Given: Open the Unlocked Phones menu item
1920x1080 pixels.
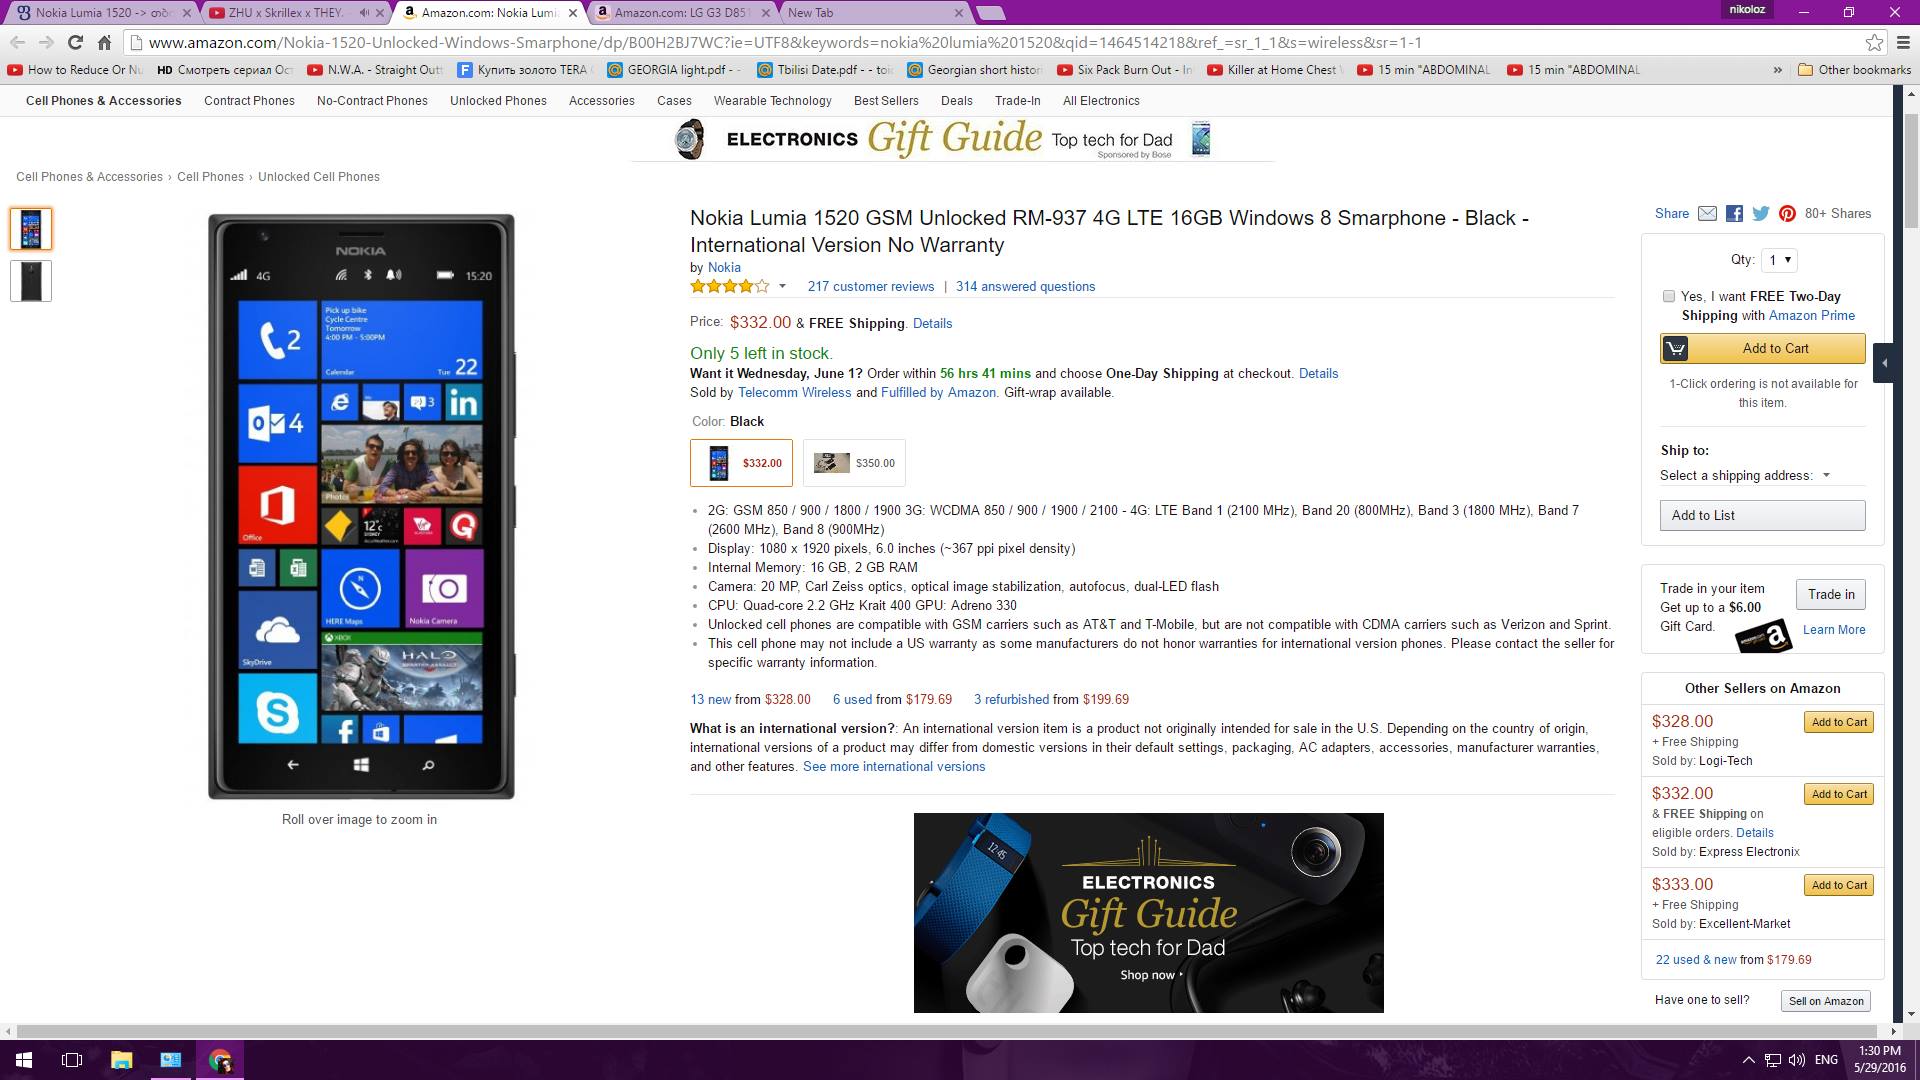Looking at the screenshot, I should coord(498,101).
